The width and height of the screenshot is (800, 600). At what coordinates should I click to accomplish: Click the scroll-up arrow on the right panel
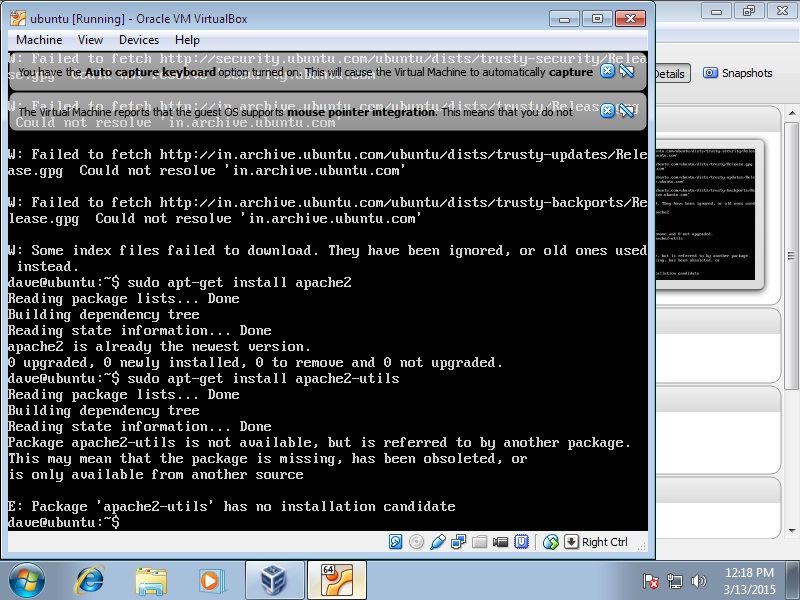[793, 115]
